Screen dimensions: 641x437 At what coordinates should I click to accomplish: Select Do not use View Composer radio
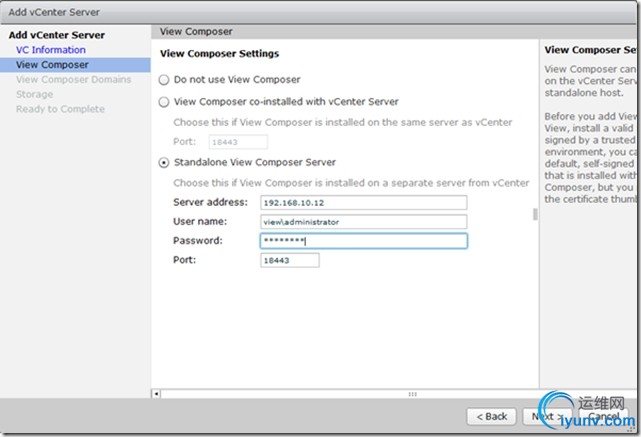pyautogui.click(x=164, y=80)
